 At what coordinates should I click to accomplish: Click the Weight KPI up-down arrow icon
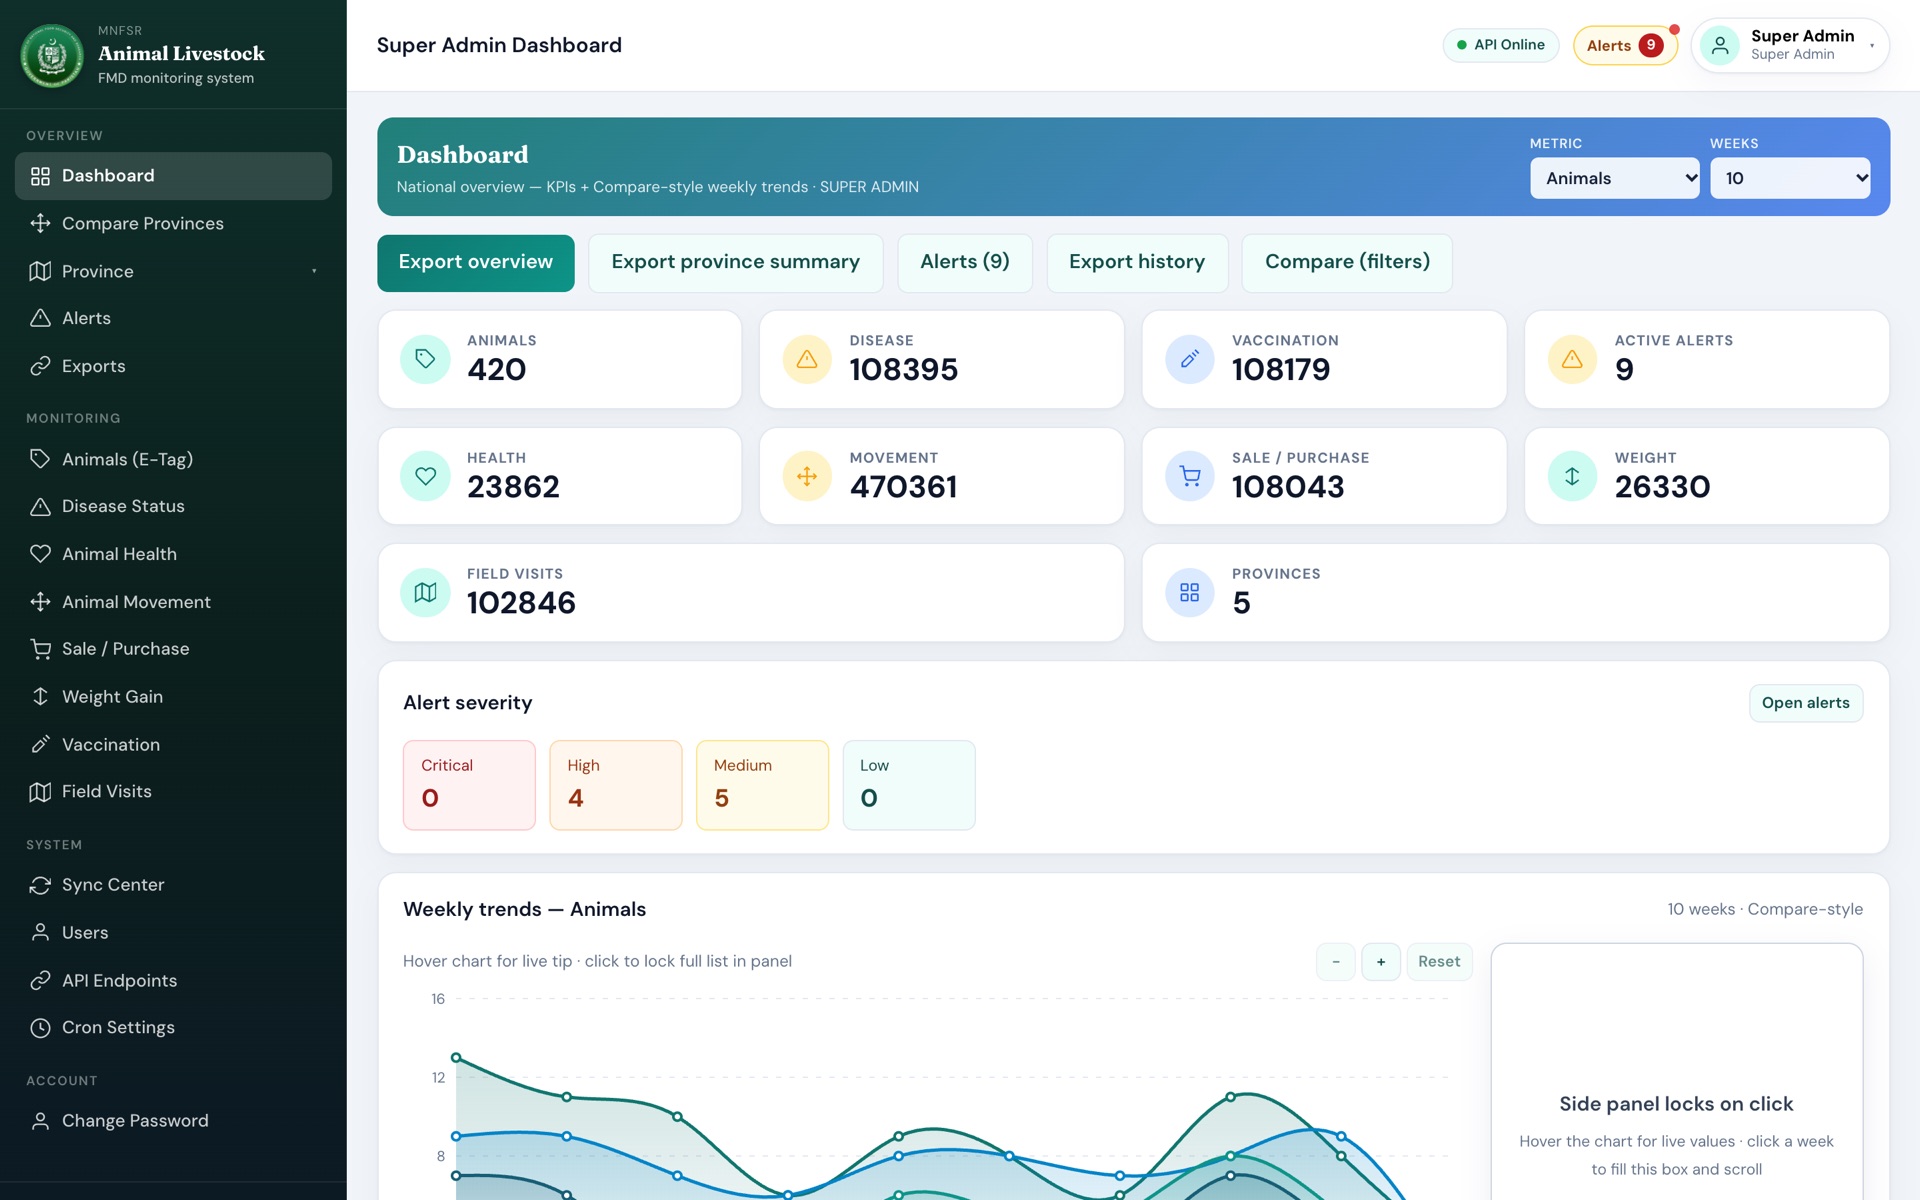pos(1572,476)
